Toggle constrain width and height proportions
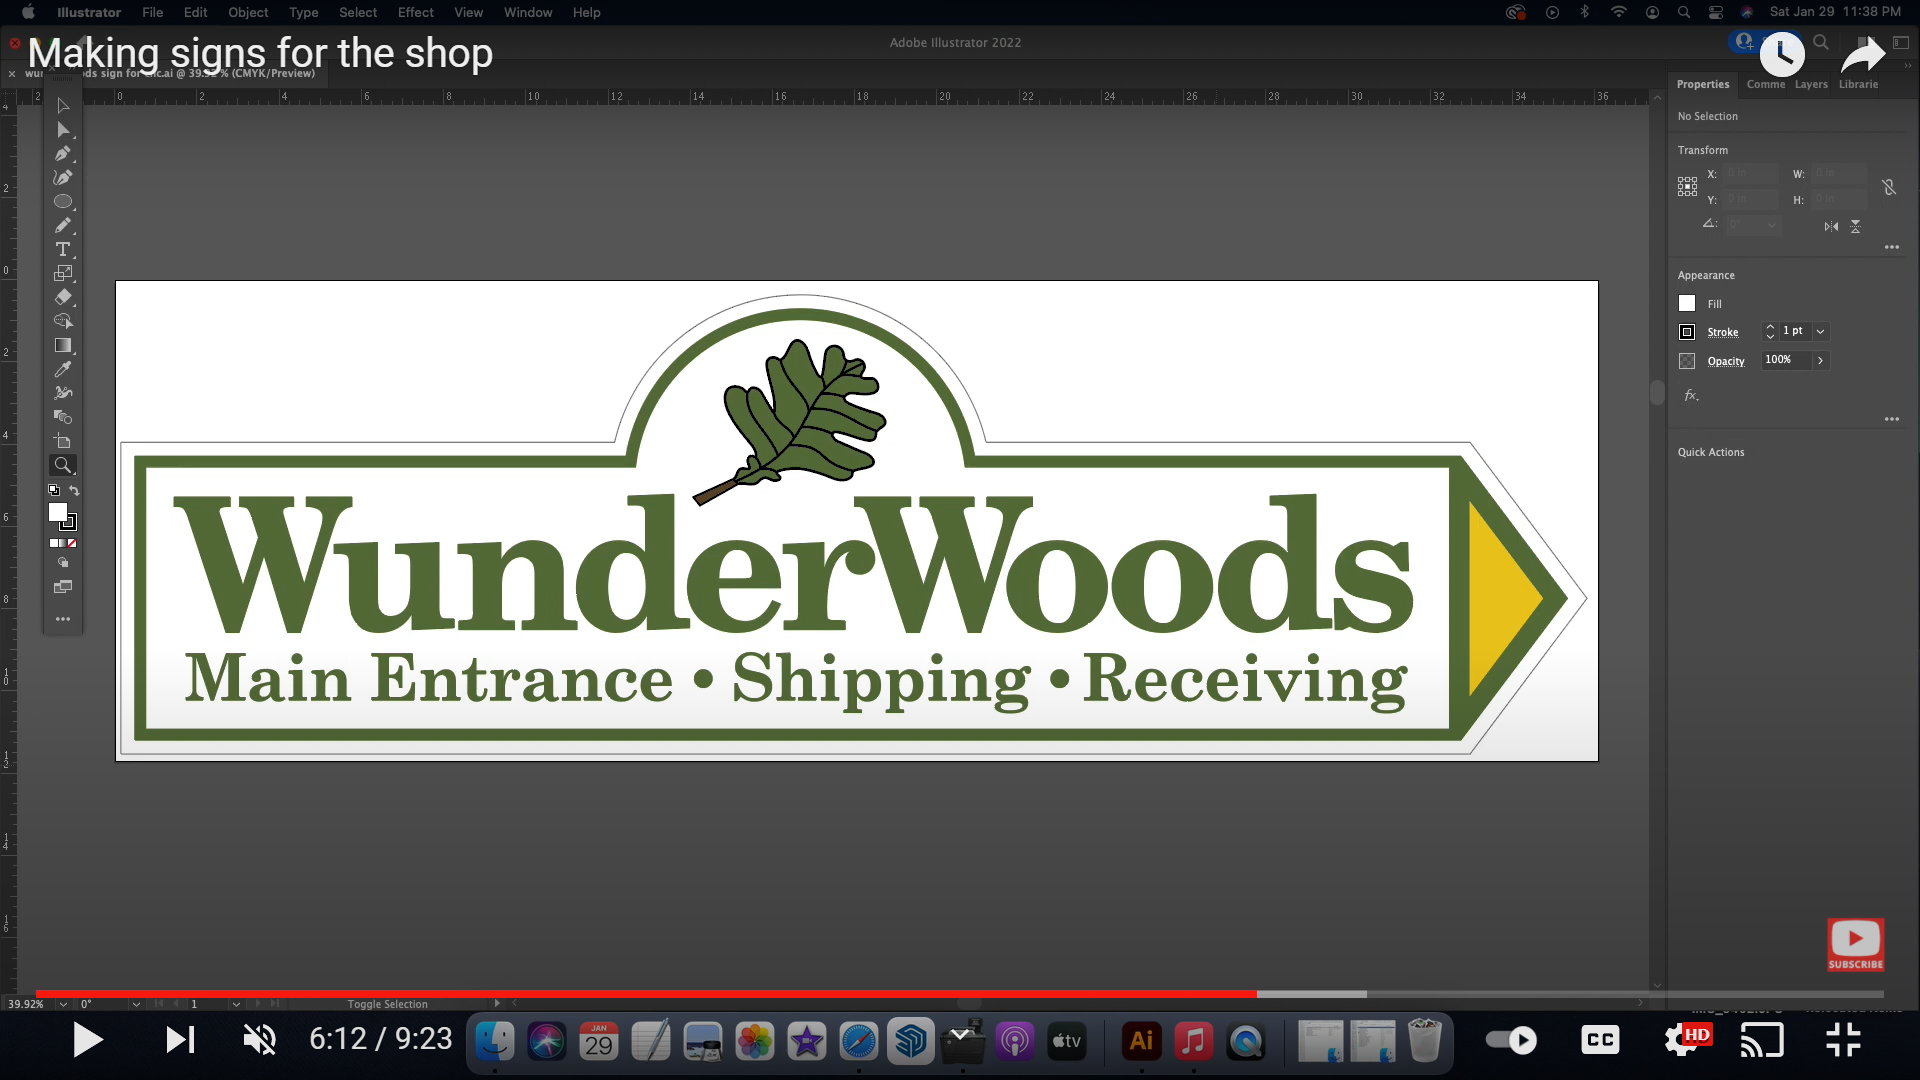Viewport: 1920px width, 1080px height. coord(1889,188)
